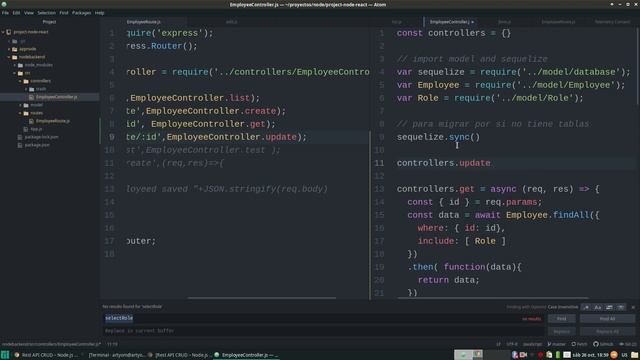Image resolution: width=640 pixels, height=360 pixels.
Task: Open the View menu
Action: 29,13
